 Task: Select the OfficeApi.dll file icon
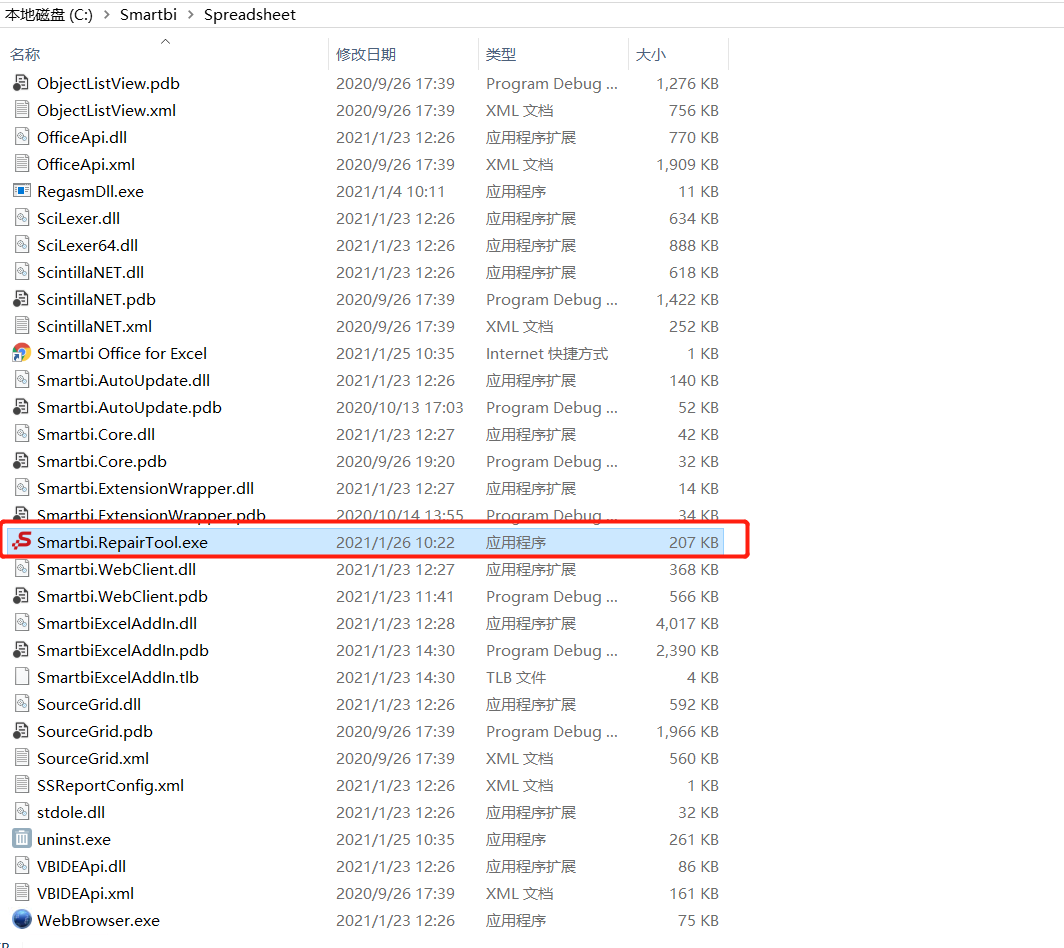(22, 137)
